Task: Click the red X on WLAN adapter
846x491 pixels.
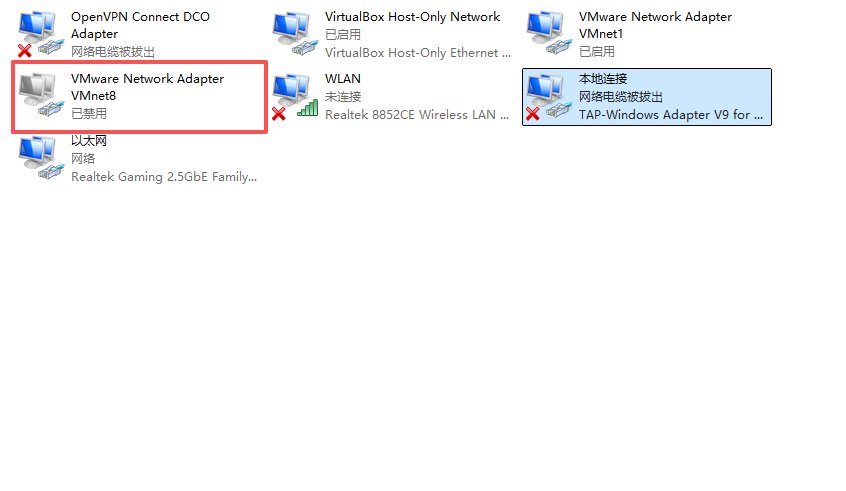Action: 278,113
